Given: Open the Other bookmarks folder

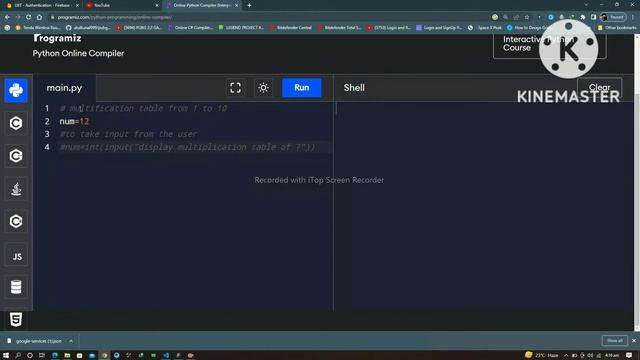Looking at the screenshot, I should tap(617, 28).
